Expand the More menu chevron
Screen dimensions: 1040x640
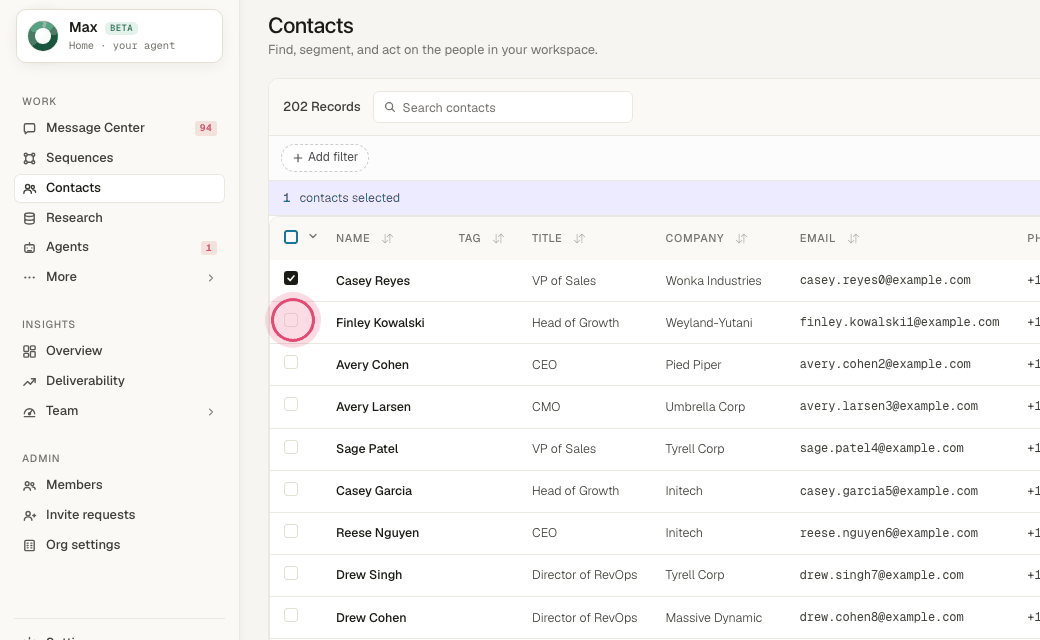click(x=211, y=278)
